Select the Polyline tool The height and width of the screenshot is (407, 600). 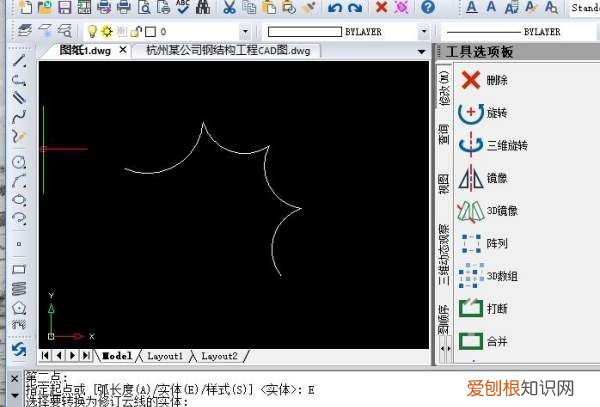click(x=19, y=80)
